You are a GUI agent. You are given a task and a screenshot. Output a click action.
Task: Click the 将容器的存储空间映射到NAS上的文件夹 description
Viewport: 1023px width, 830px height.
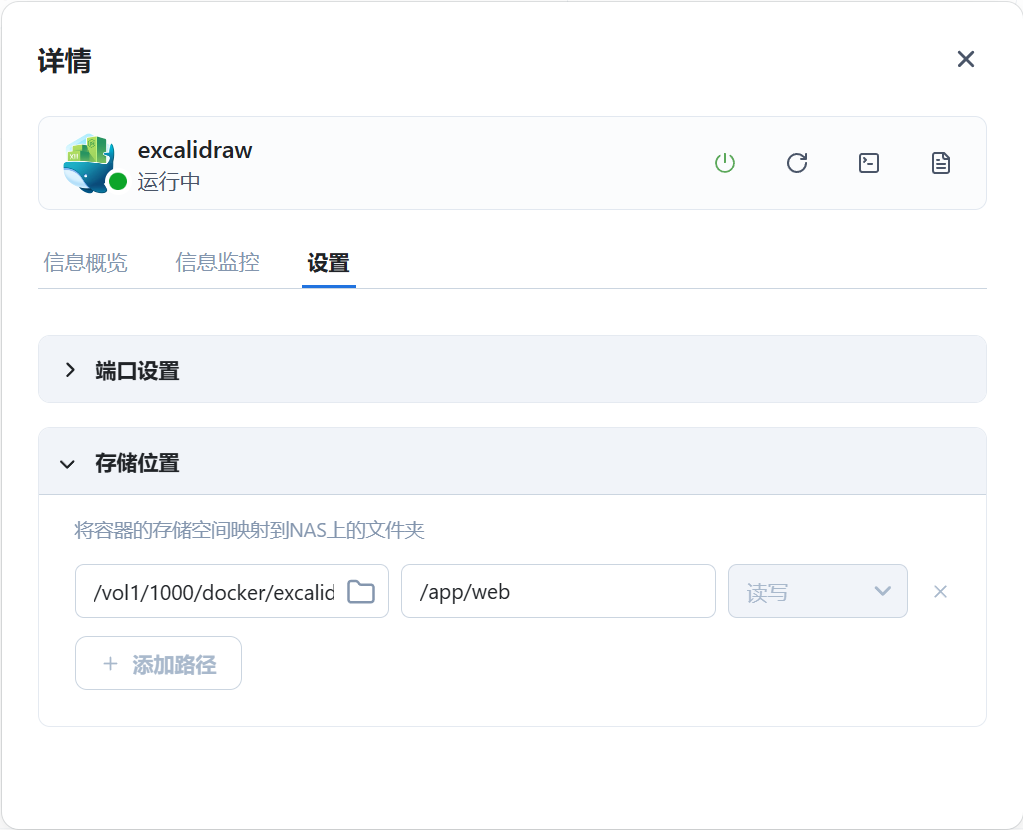tap(249, 530)
